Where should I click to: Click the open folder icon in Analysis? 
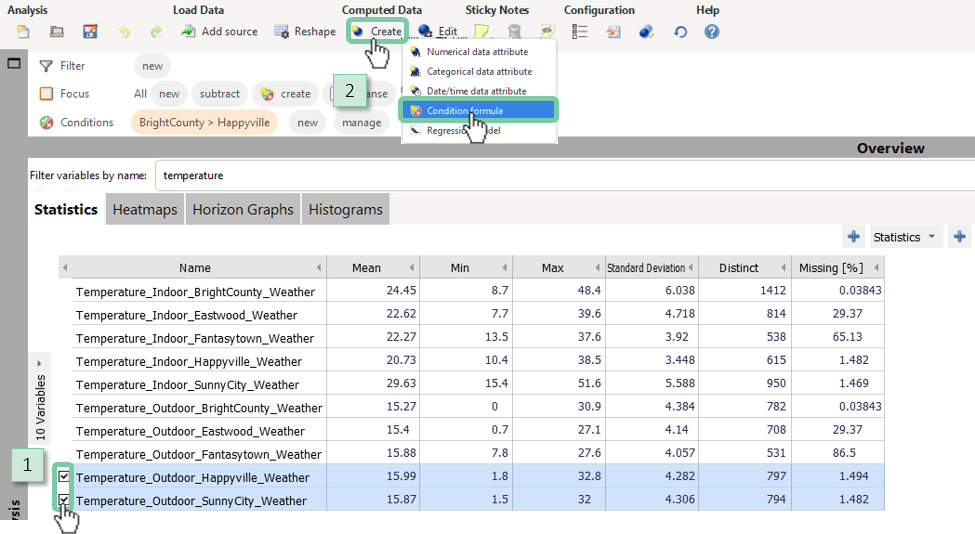[57, 32]
